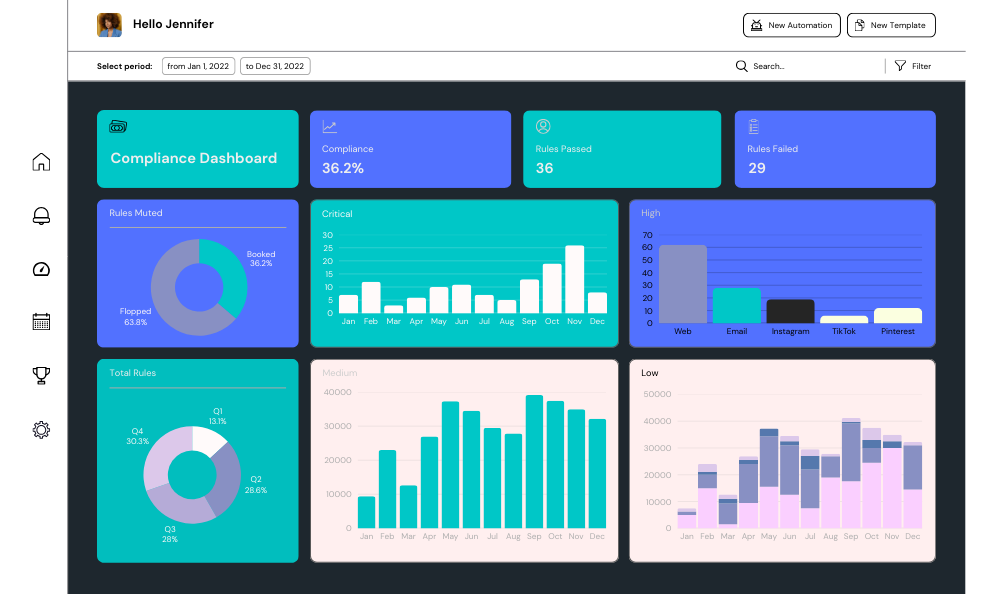Click the New Automation button

click(791, 25)
